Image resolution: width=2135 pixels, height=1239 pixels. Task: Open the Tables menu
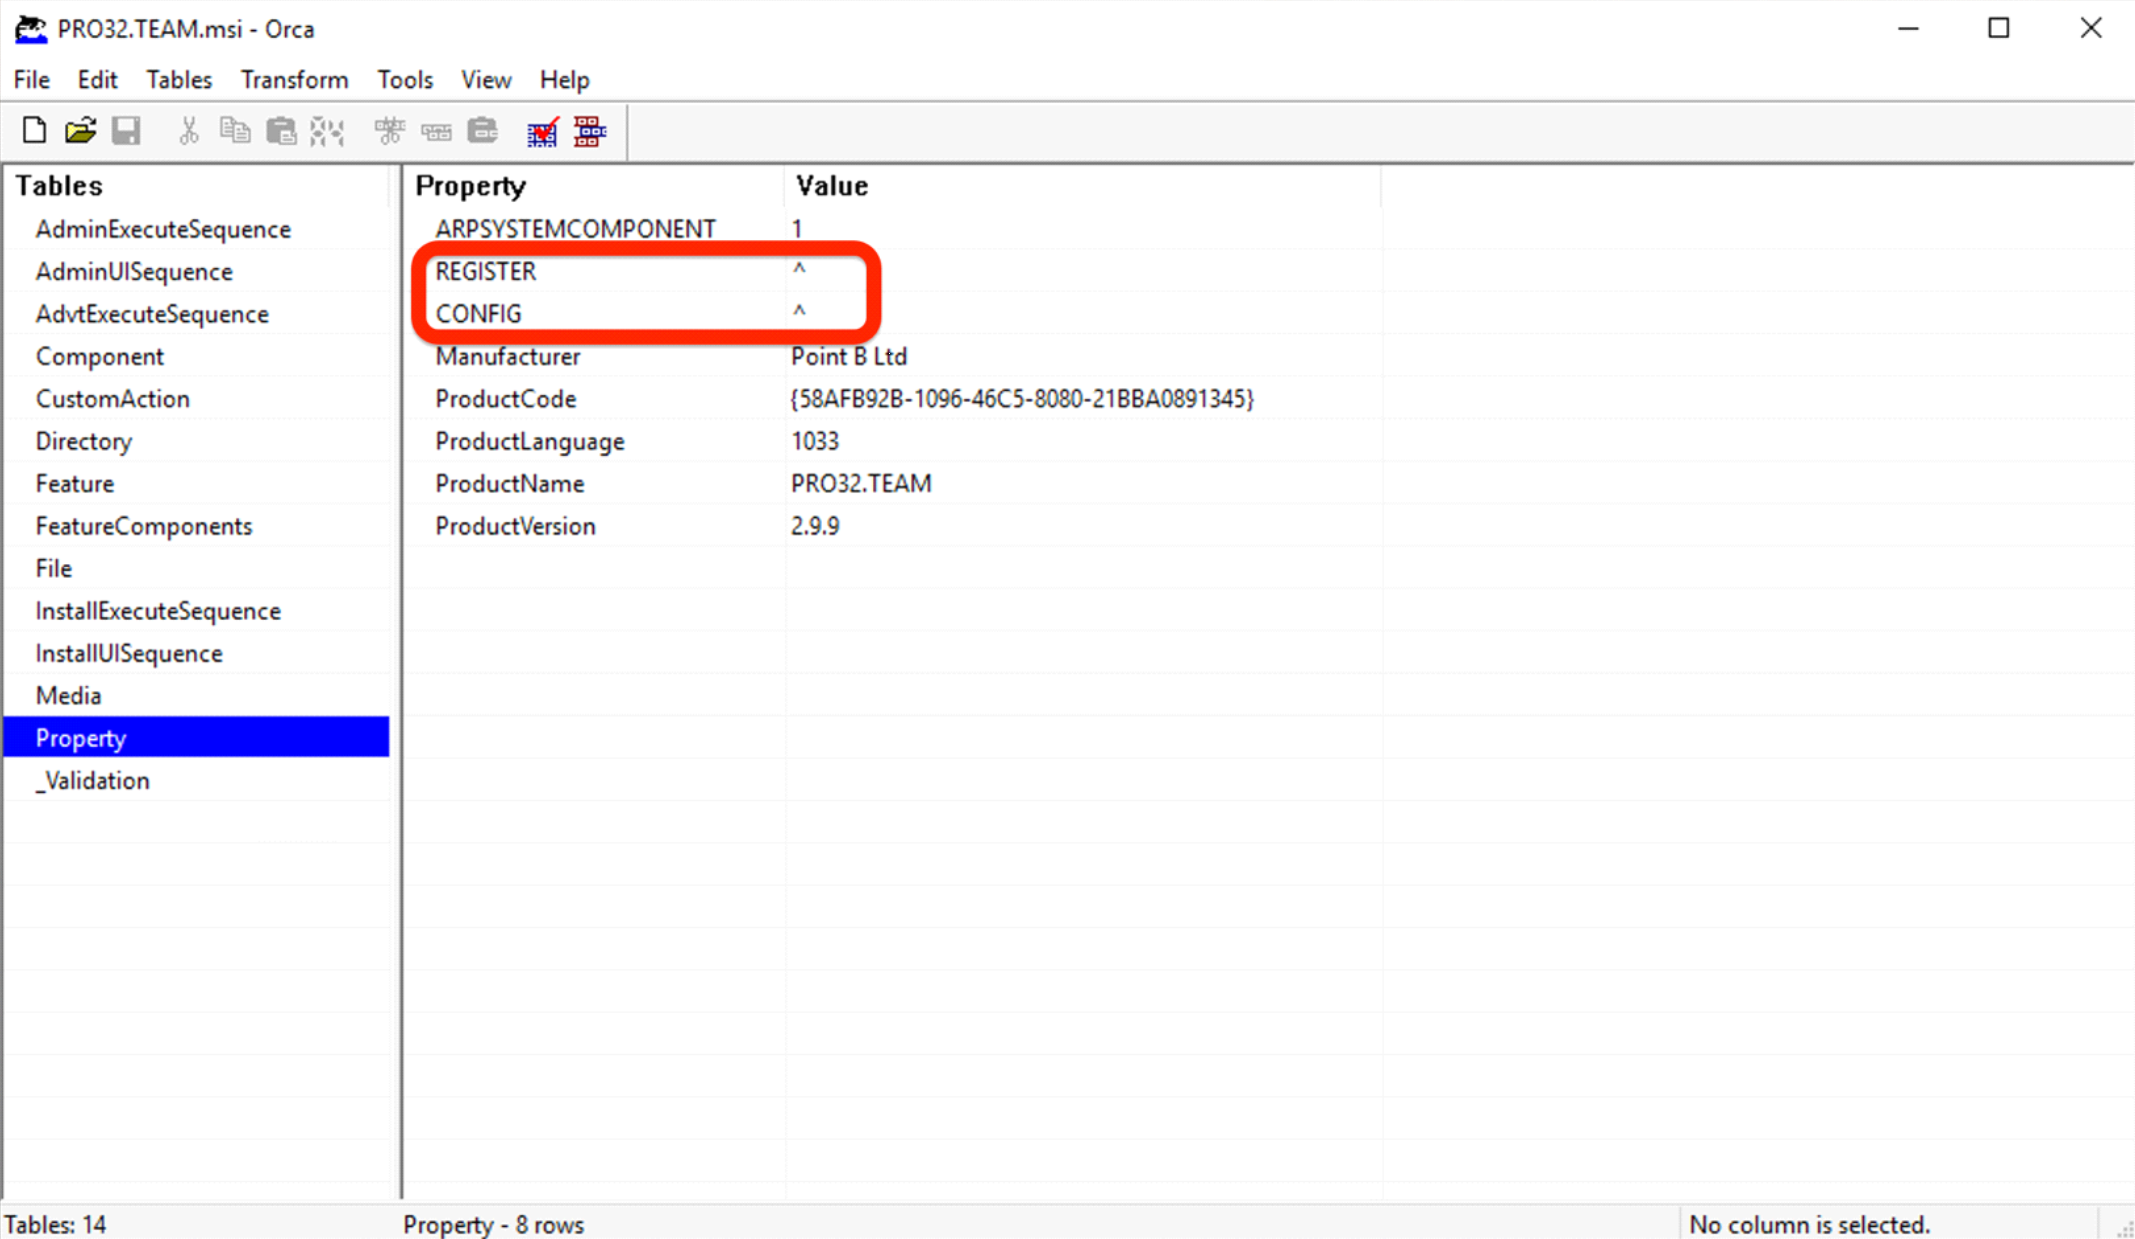click(x=178, y=80)
